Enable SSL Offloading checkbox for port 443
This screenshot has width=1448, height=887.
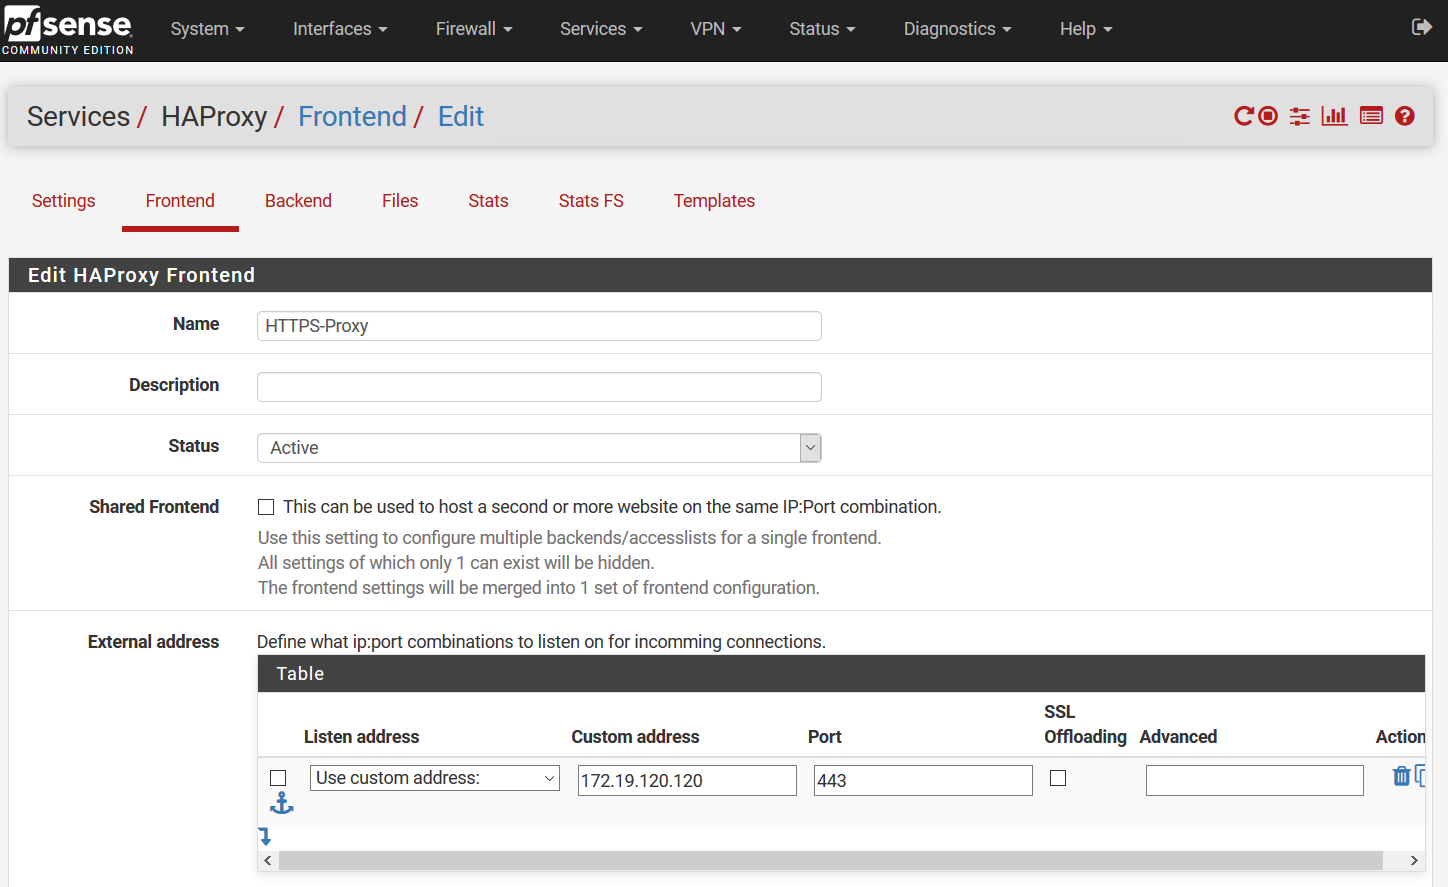[x=1058, y=778]
